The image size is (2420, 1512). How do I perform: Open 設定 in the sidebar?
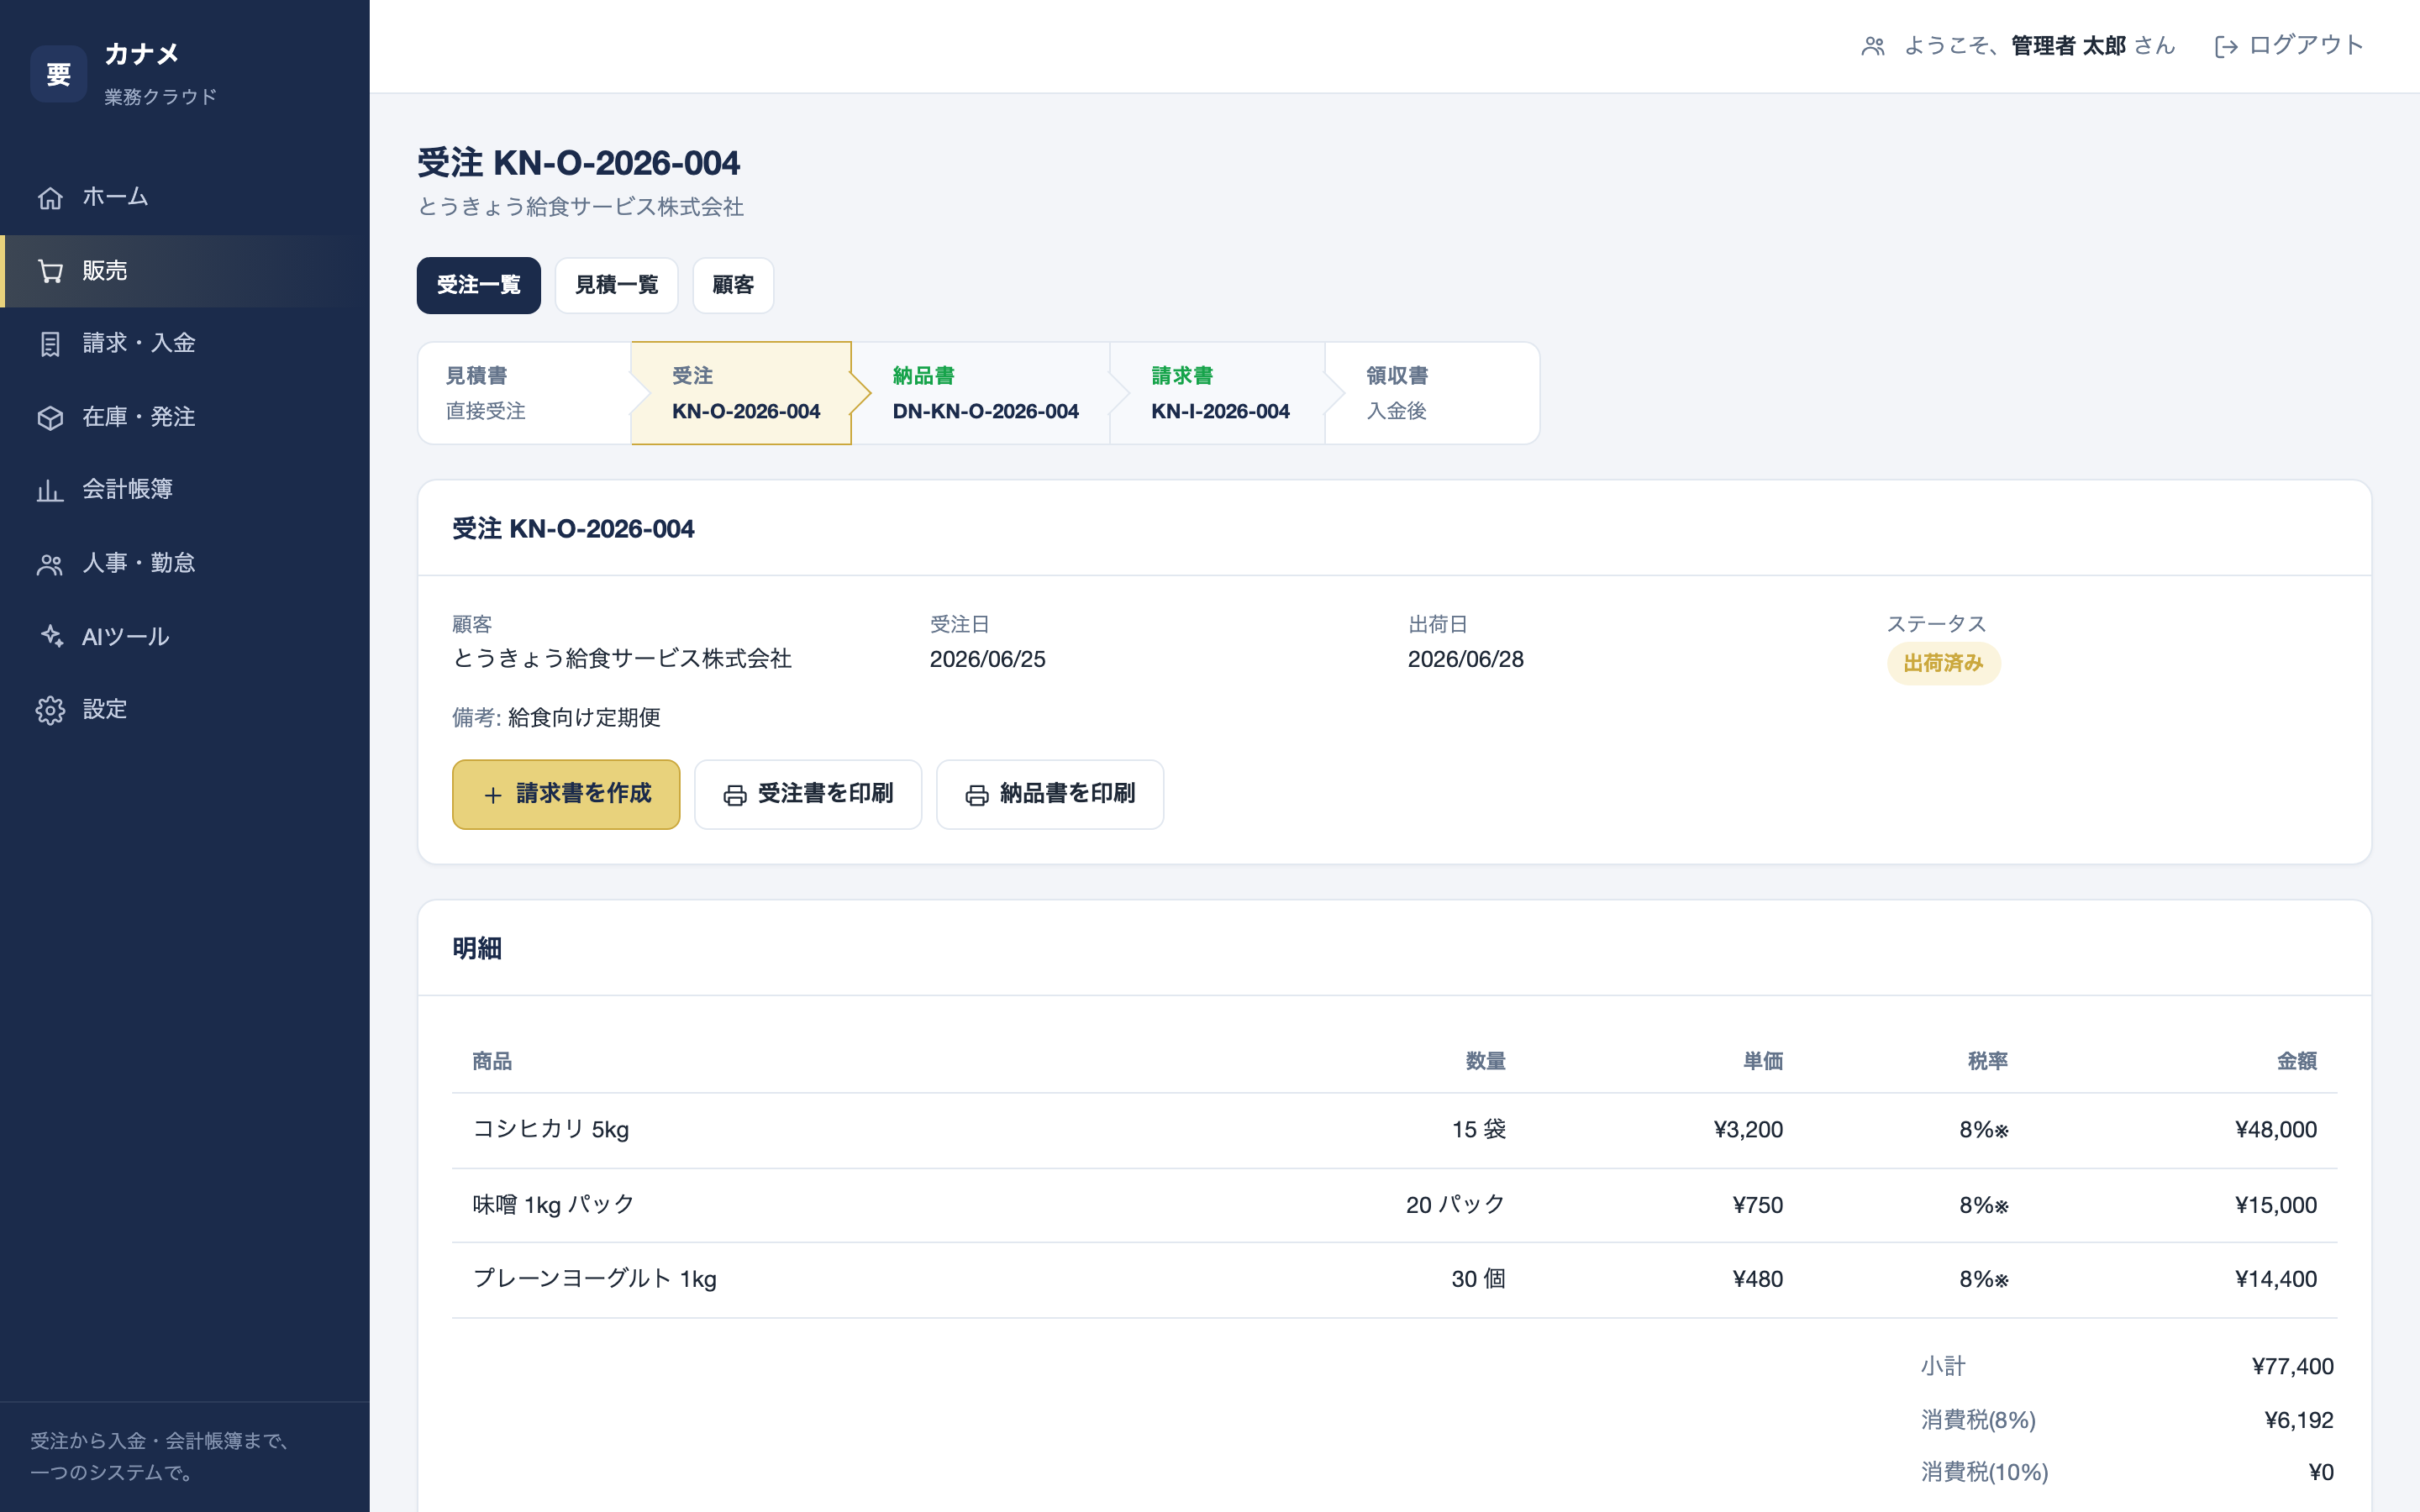pyautogui.click(x=185, y=710)
